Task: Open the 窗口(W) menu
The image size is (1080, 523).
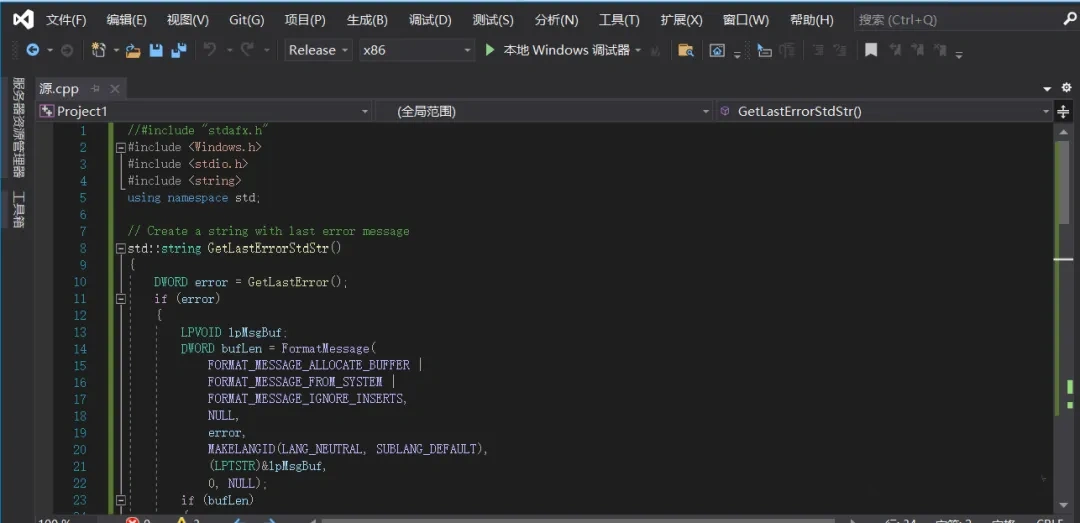Action: [x=746, y=20]
